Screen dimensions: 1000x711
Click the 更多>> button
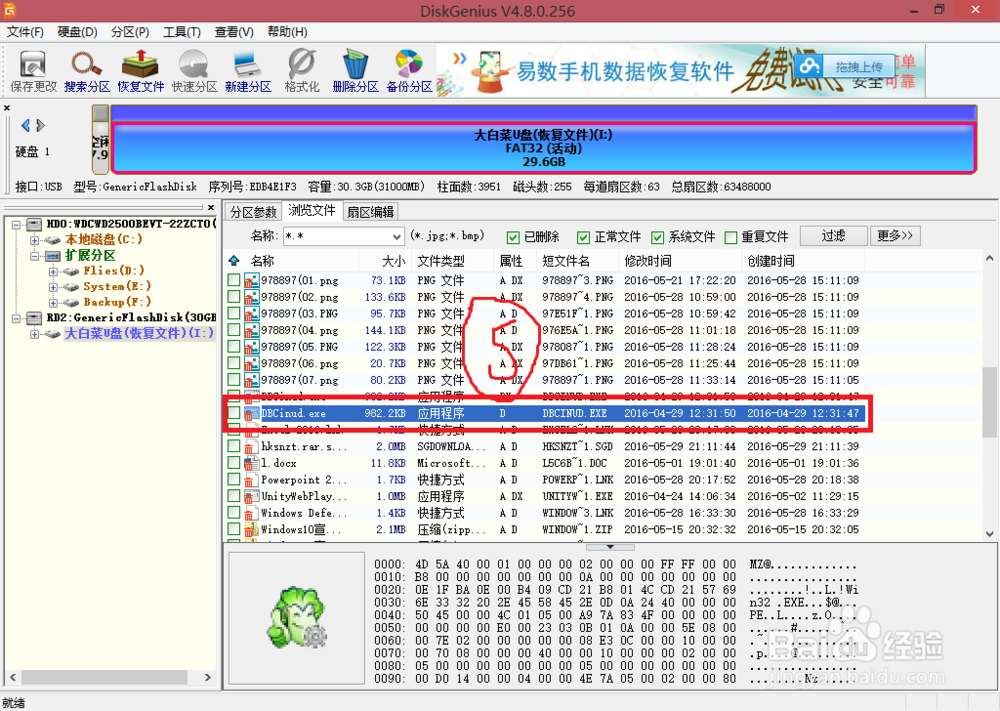click(895, 236)
